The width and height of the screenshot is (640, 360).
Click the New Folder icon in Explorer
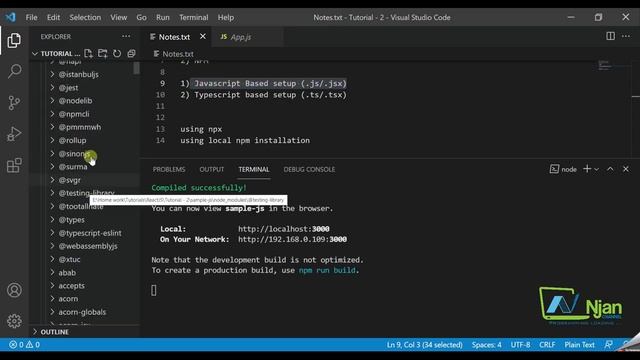[102, 53]
